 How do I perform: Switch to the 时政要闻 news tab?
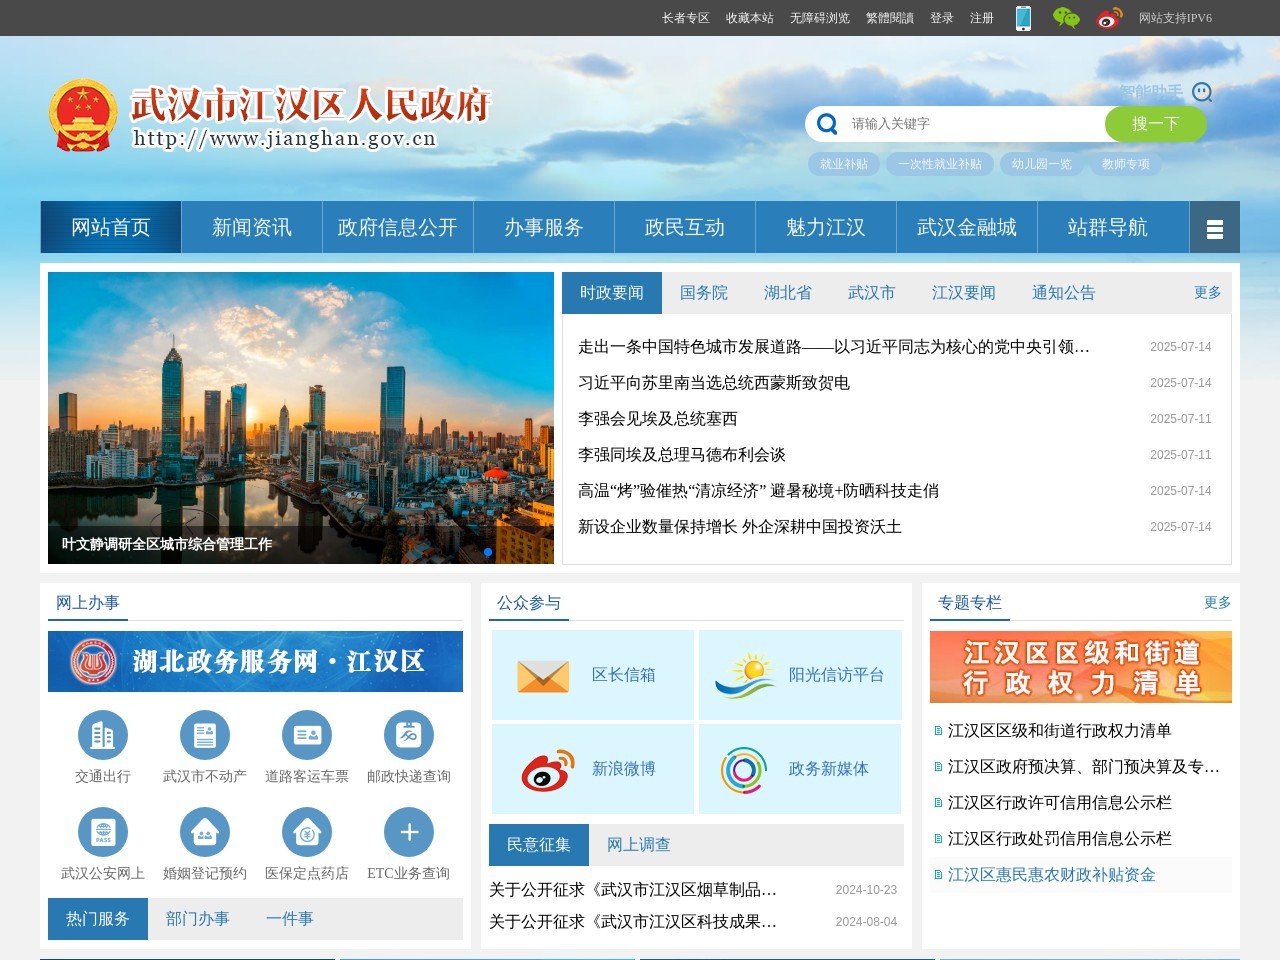612,293
